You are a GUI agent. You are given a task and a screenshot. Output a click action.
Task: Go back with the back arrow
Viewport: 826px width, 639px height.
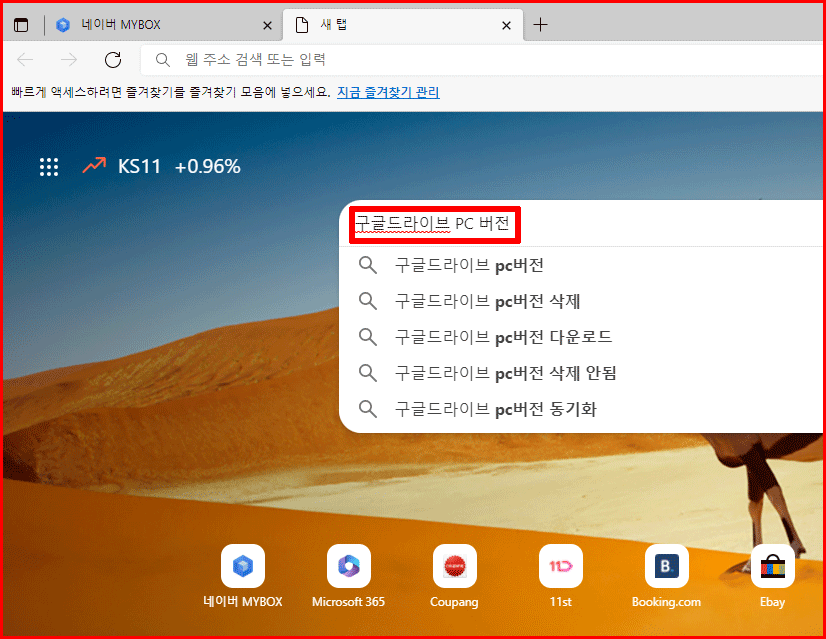click(25, 60)
